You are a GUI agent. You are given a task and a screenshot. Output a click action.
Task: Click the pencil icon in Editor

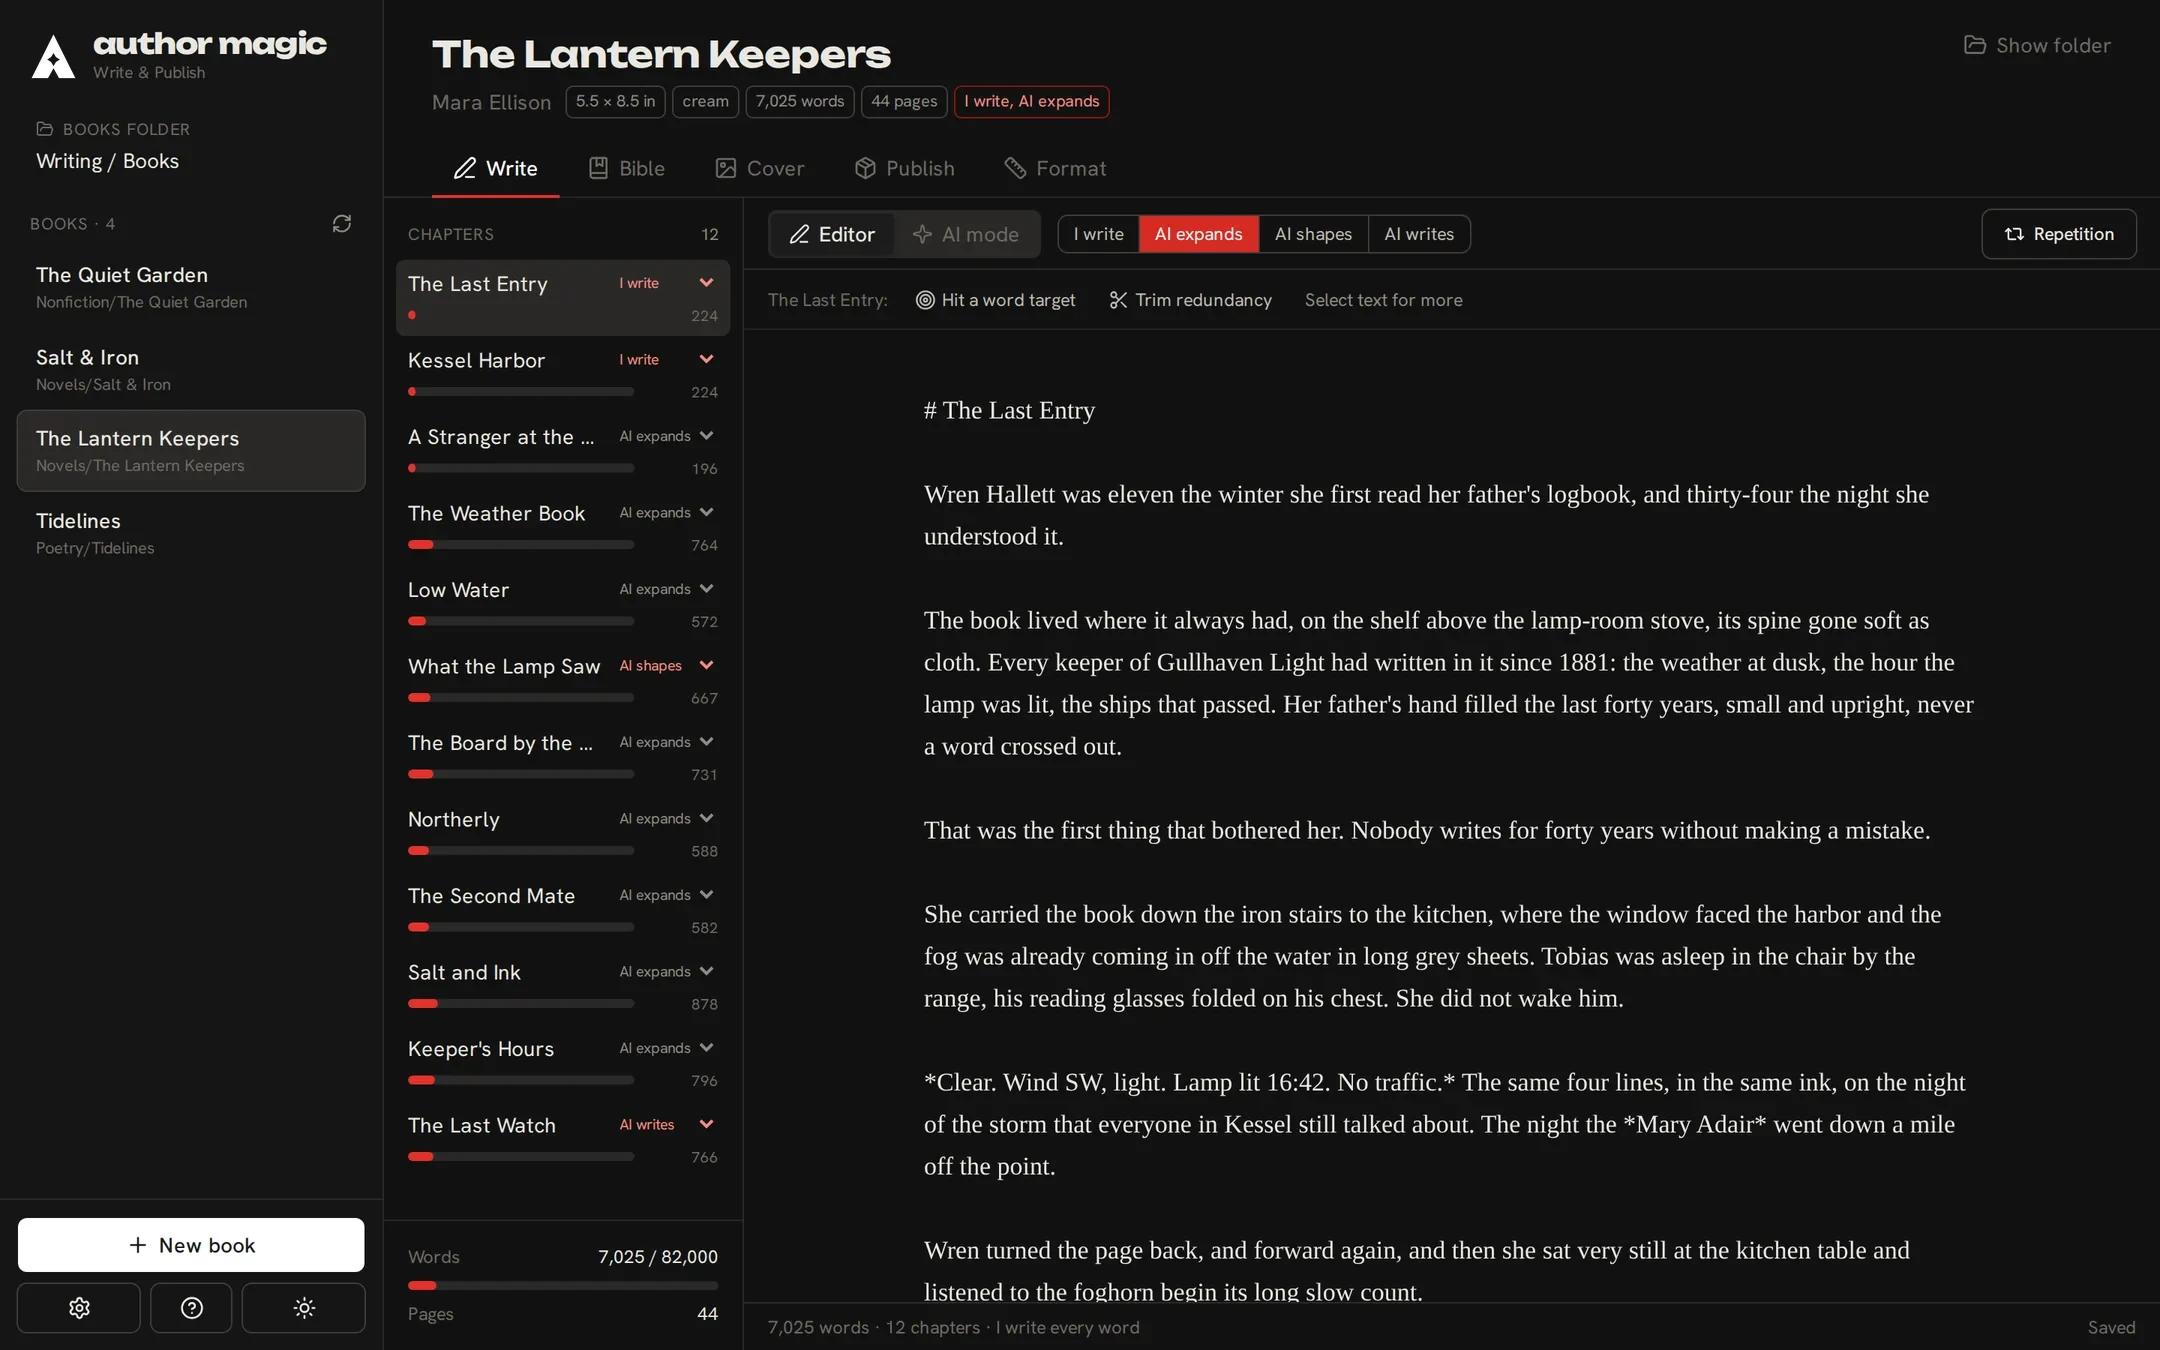799,234
